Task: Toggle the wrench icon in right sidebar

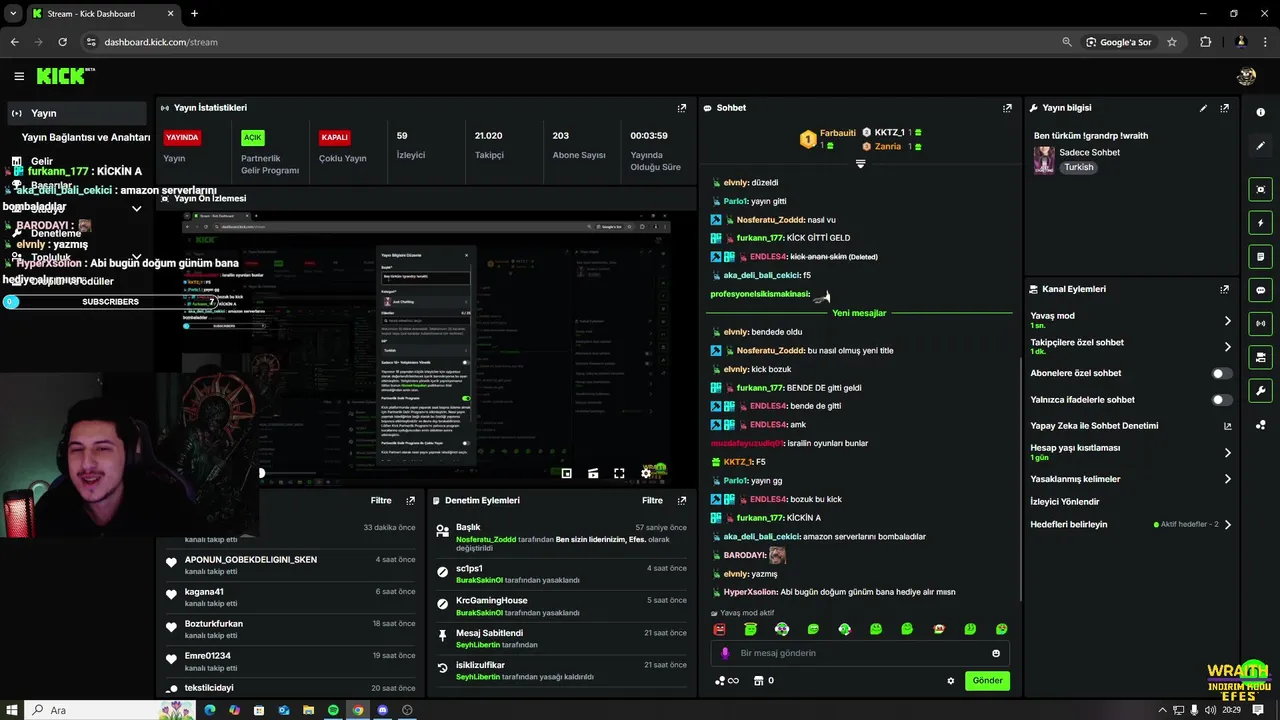Action: tap(1260, 390)
